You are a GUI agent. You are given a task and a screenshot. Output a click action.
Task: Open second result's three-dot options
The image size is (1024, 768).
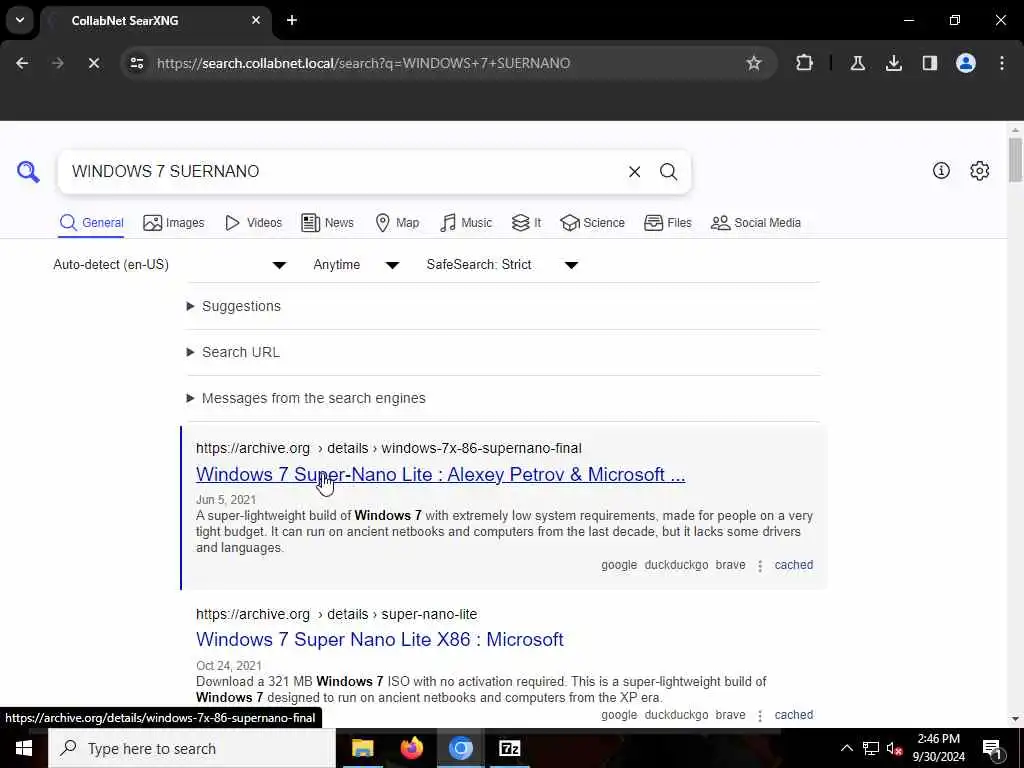tap(760, 716)
